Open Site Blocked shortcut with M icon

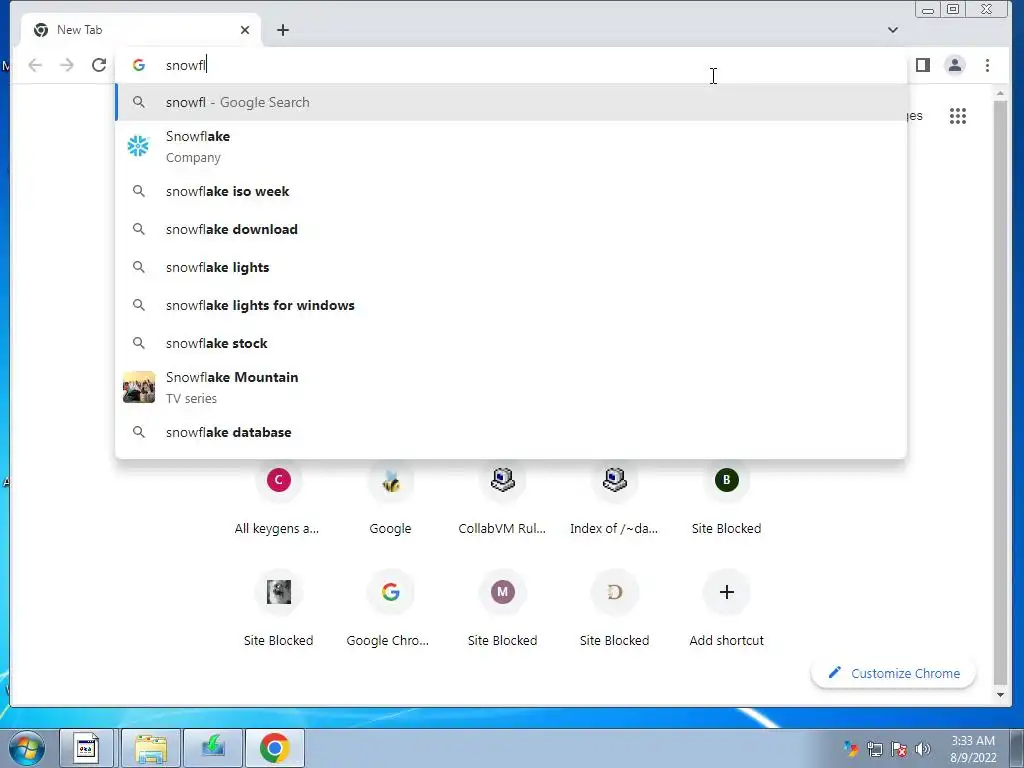[x=502, y=611]
